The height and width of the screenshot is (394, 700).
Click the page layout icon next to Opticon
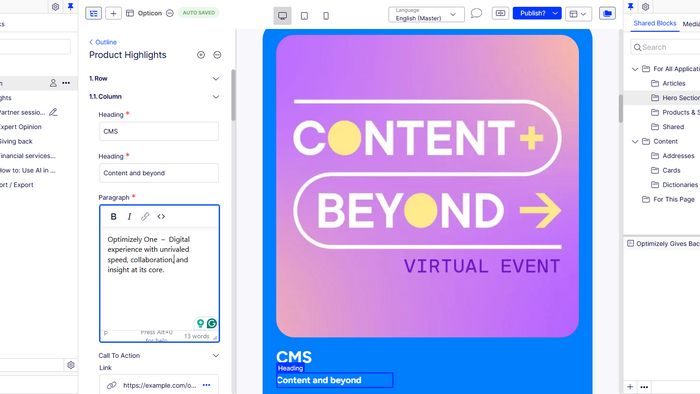point(130,13)
